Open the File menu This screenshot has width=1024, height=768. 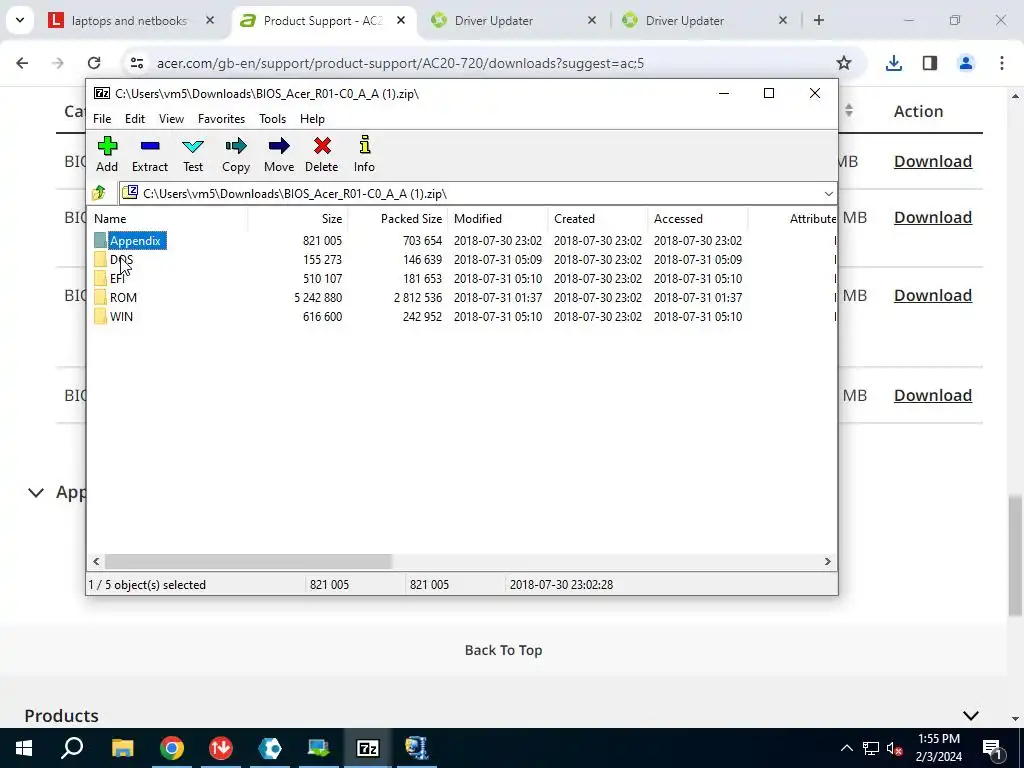102,119
